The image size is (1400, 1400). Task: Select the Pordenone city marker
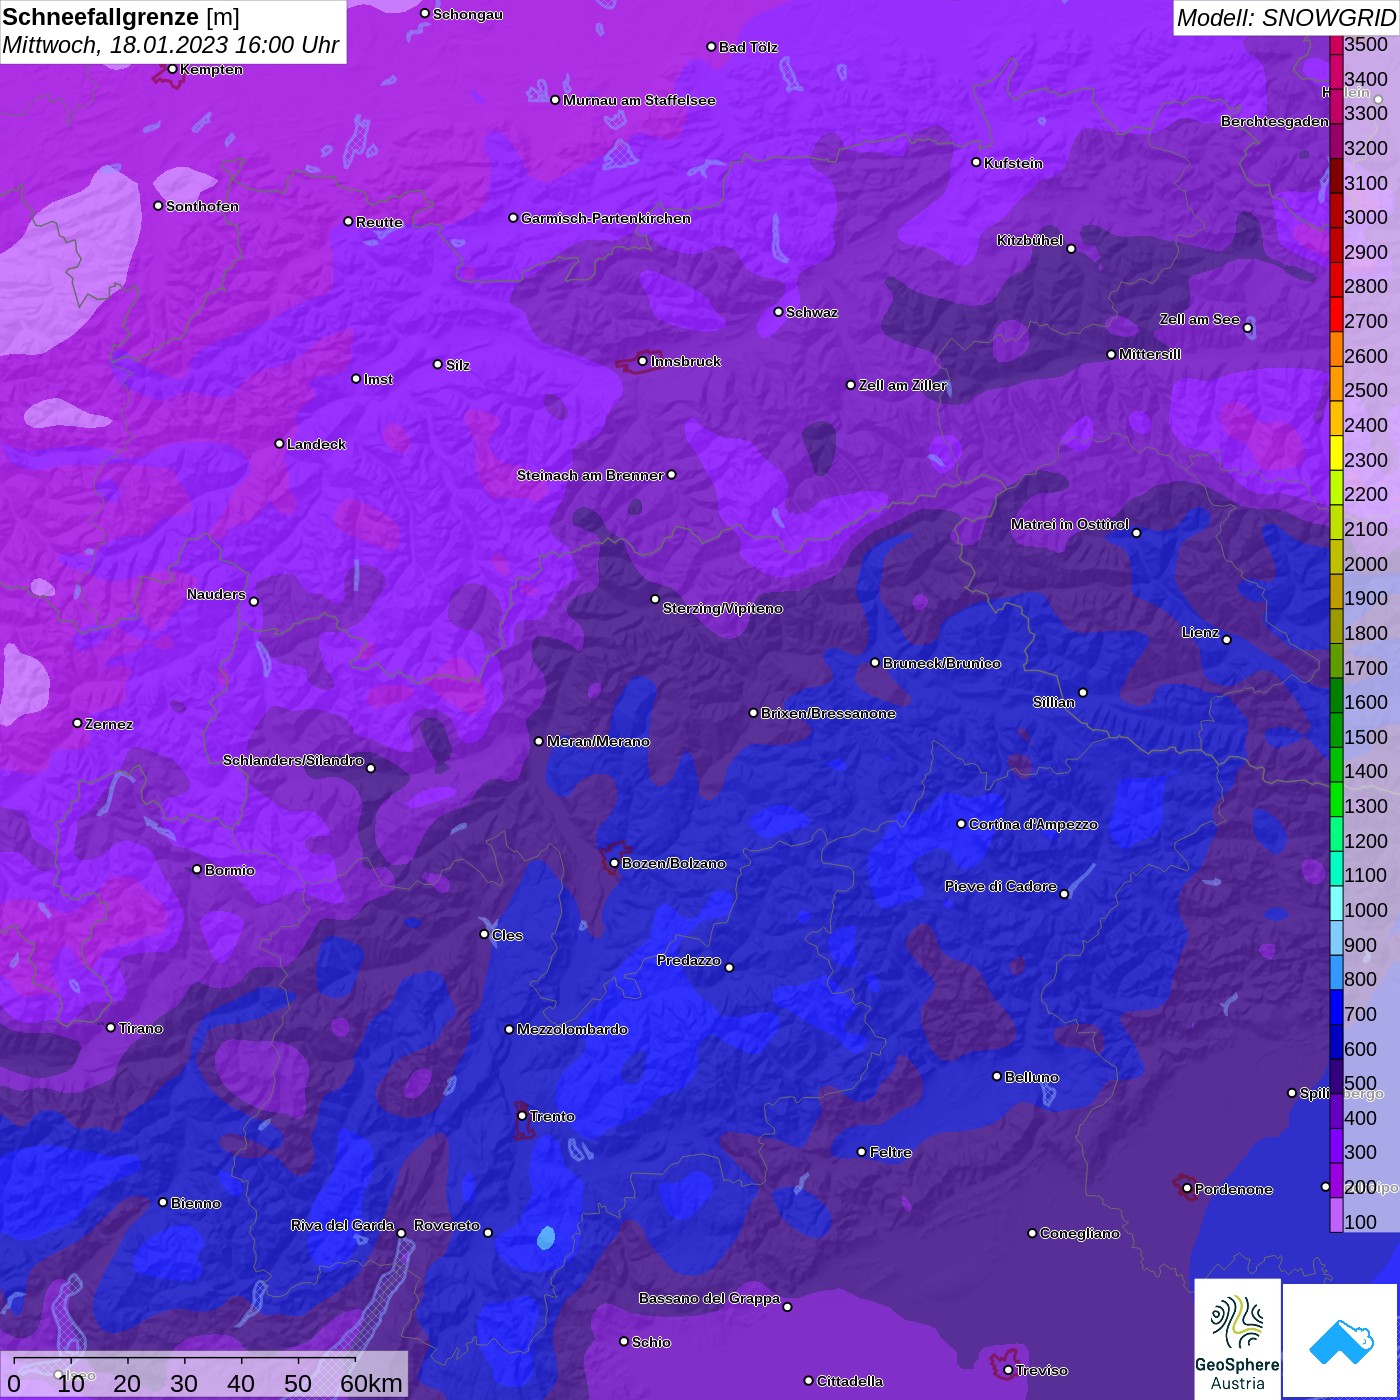pyautogui.click(x=1187, y=1189)
